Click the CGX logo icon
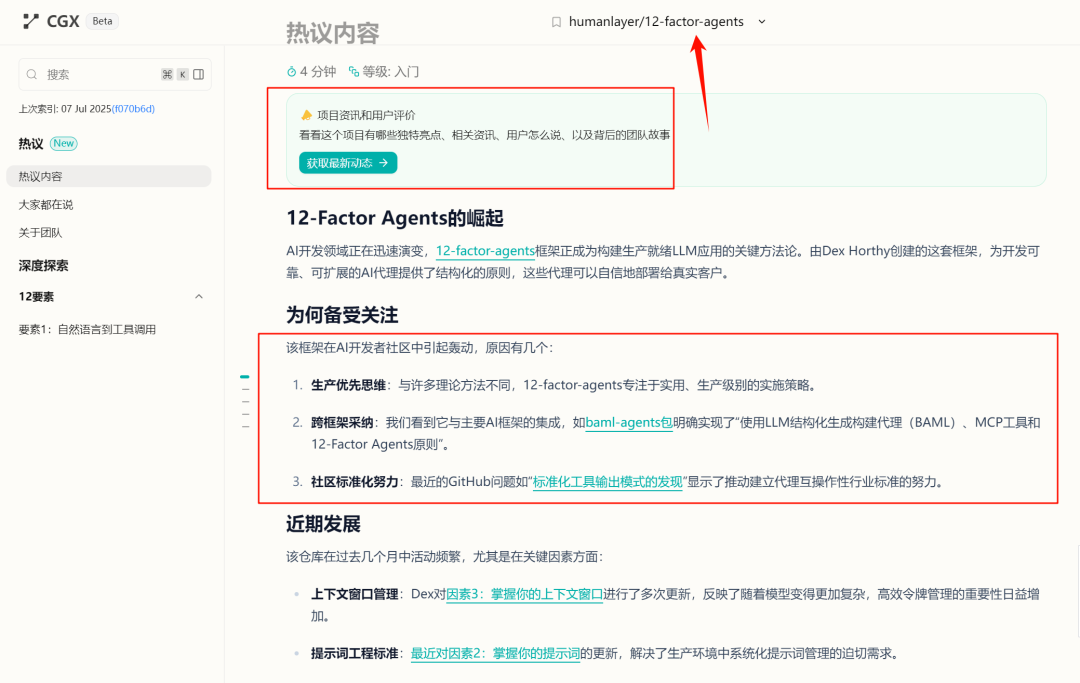The width and height of the screenshot is (1080, 683). 30,21
